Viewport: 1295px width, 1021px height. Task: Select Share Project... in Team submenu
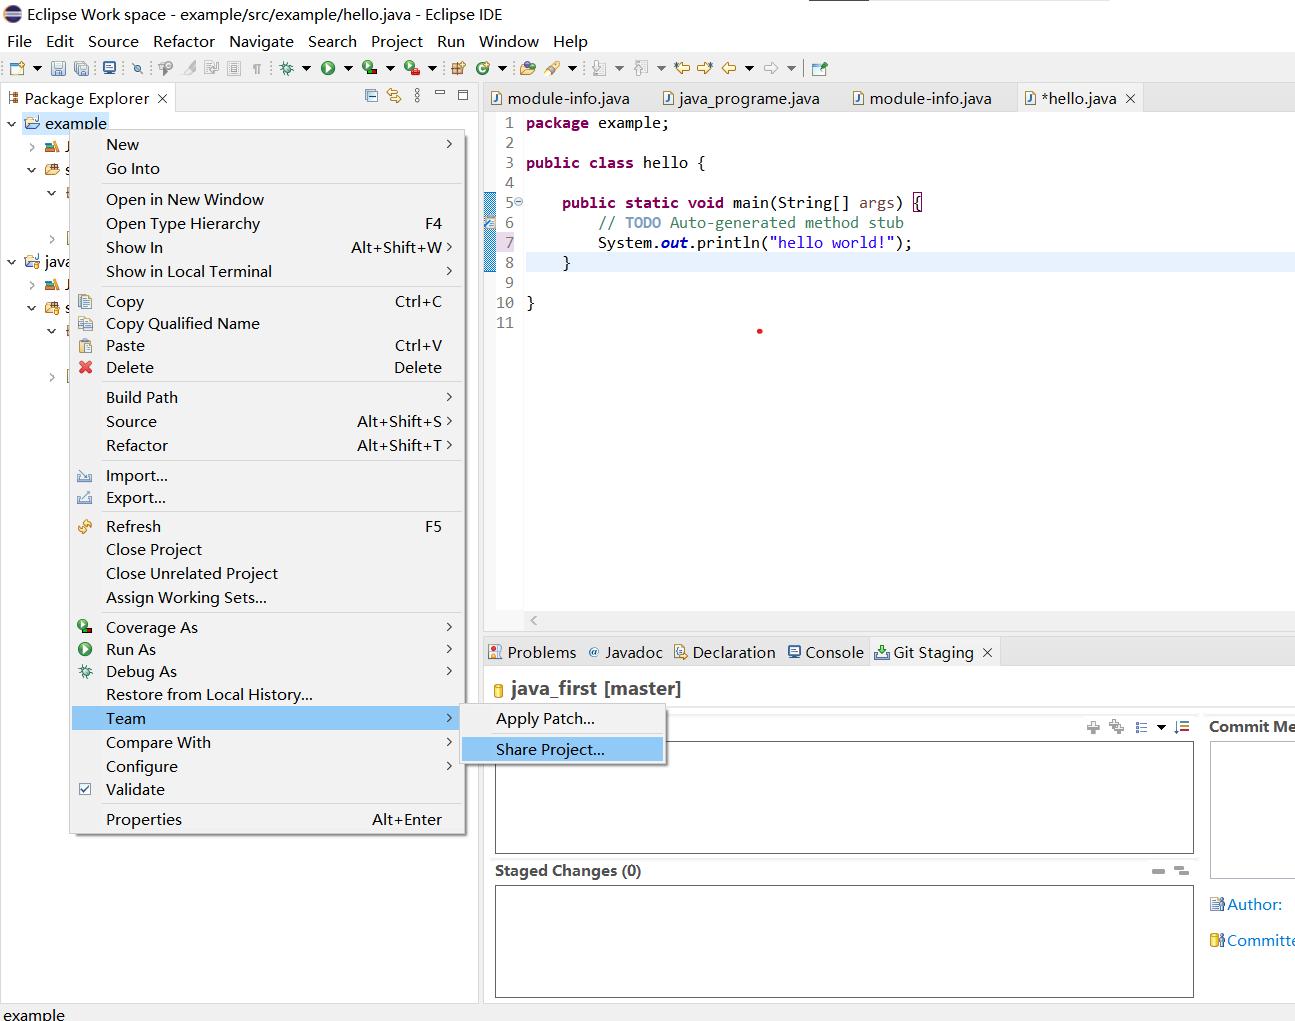pos(563,749)
